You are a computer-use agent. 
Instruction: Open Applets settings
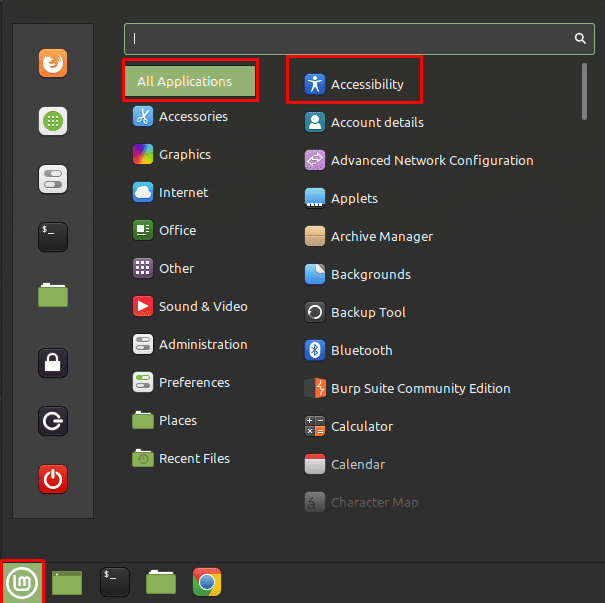(x=341, y=198)
